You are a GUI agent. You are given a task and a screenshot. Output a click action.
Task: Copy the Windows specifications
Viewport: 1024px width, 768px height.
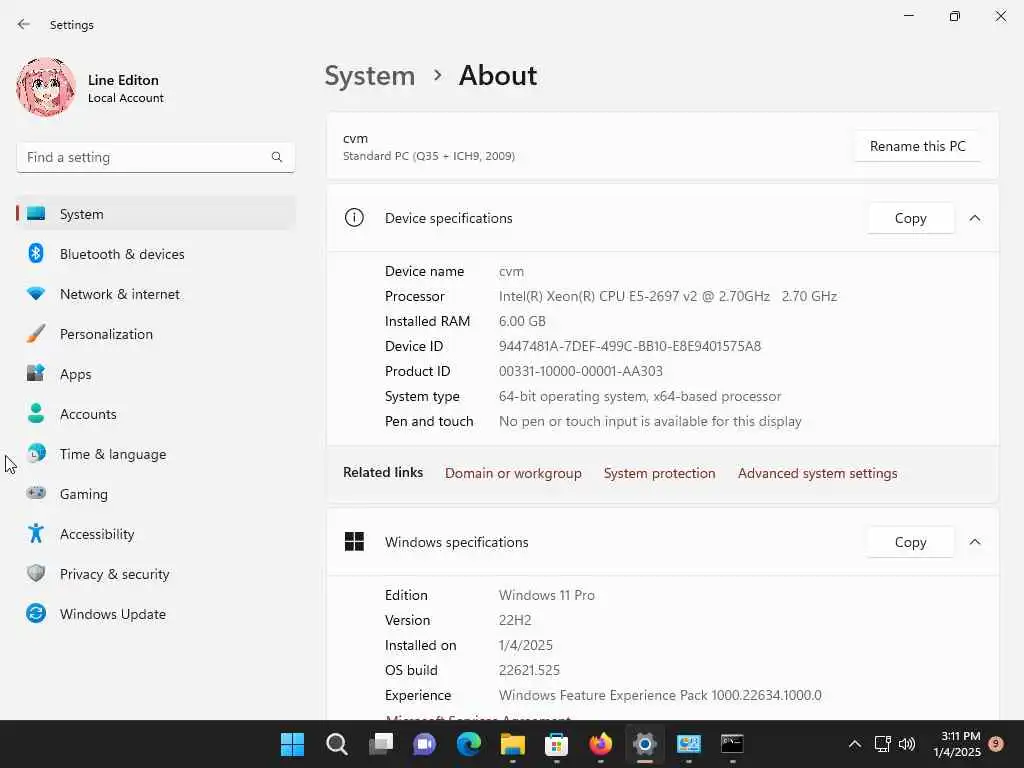point(910,542)
